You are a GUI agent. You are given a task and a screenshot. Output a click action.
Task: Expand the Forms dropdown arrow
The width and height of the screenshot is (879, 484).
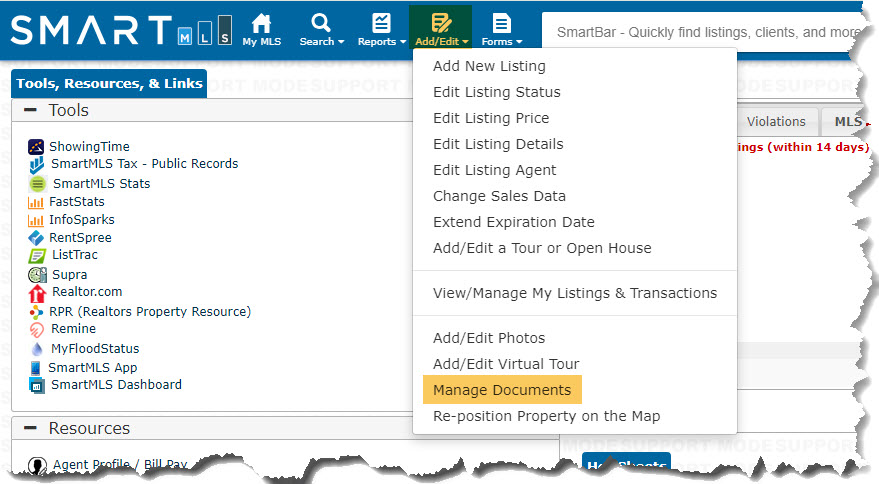pyautogui.click(x=519, y=42)
